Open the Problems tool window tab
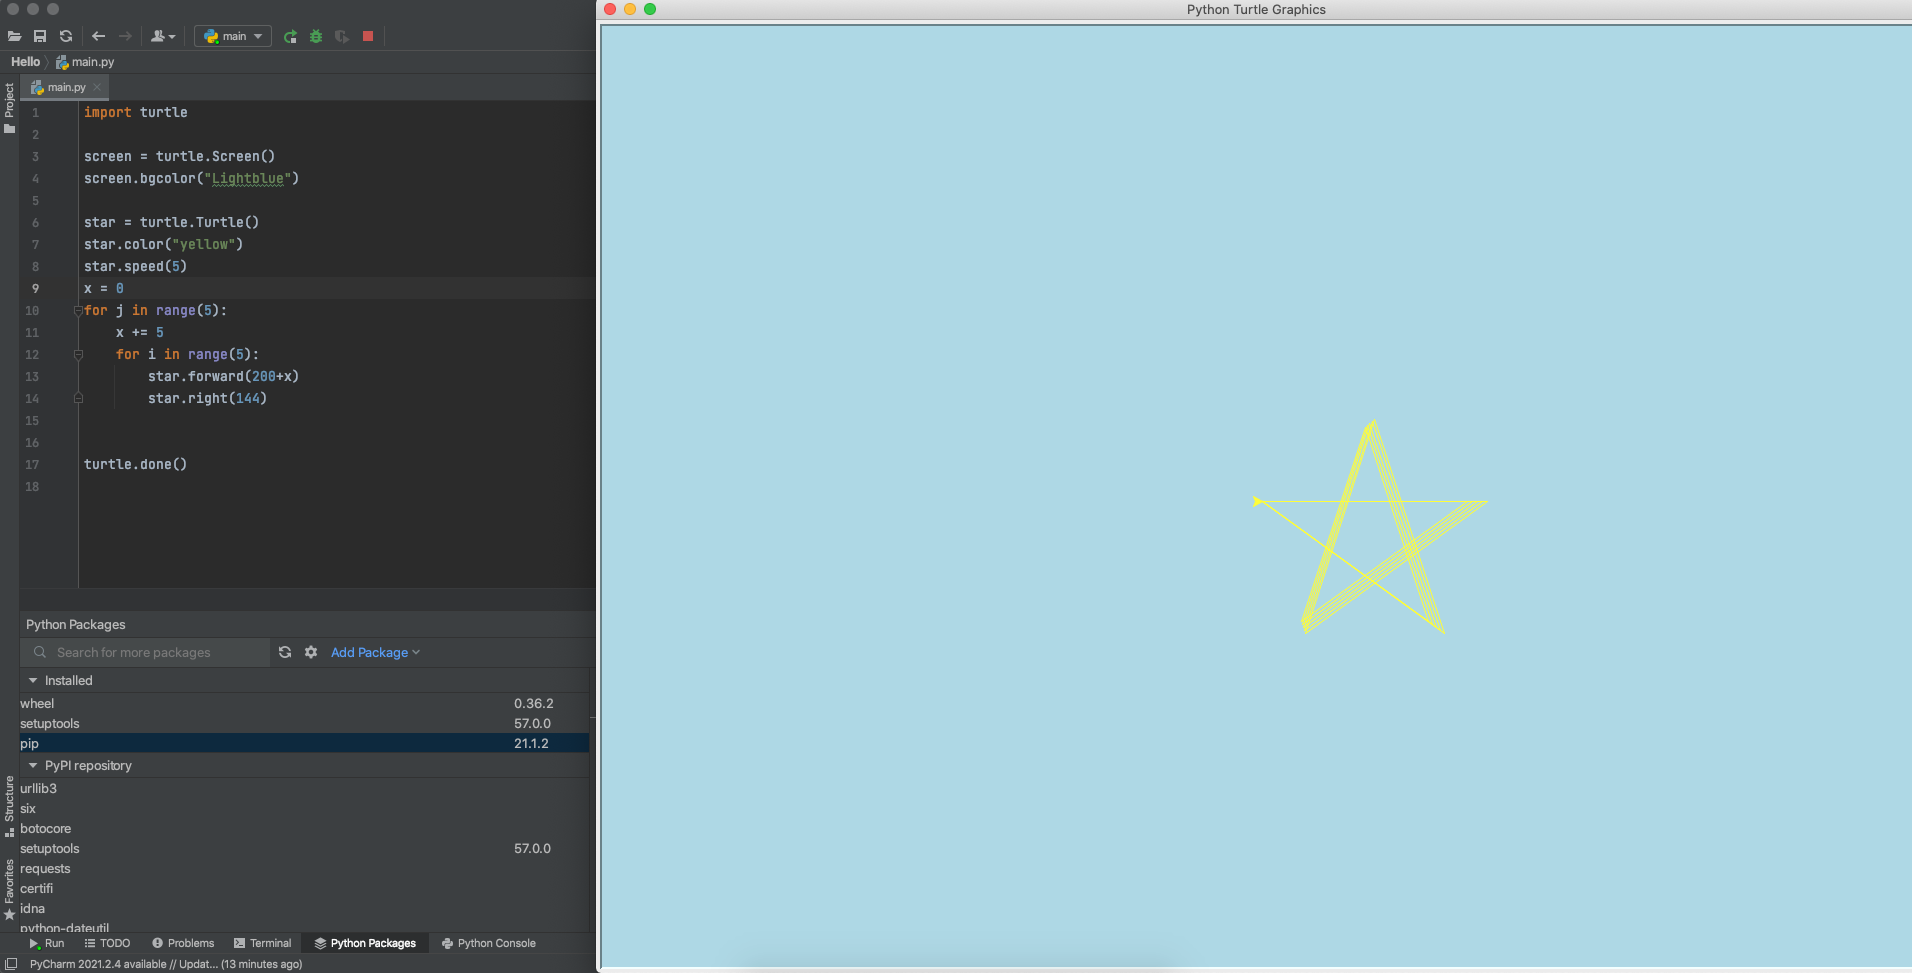This screenshot has width=1912, height=973. tap(183, 943)
